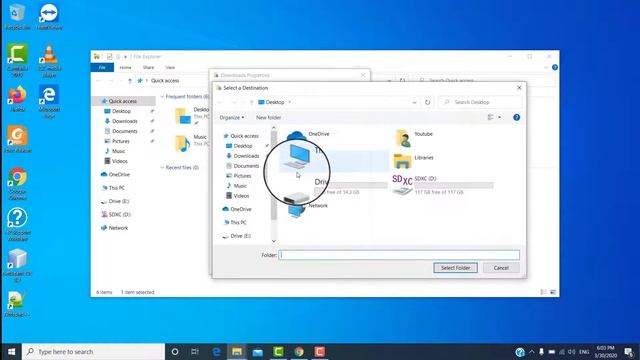Open the volume icon in the system tray
Image resolution: width=640 pixels, height=360 pixels.
point(572,351)
